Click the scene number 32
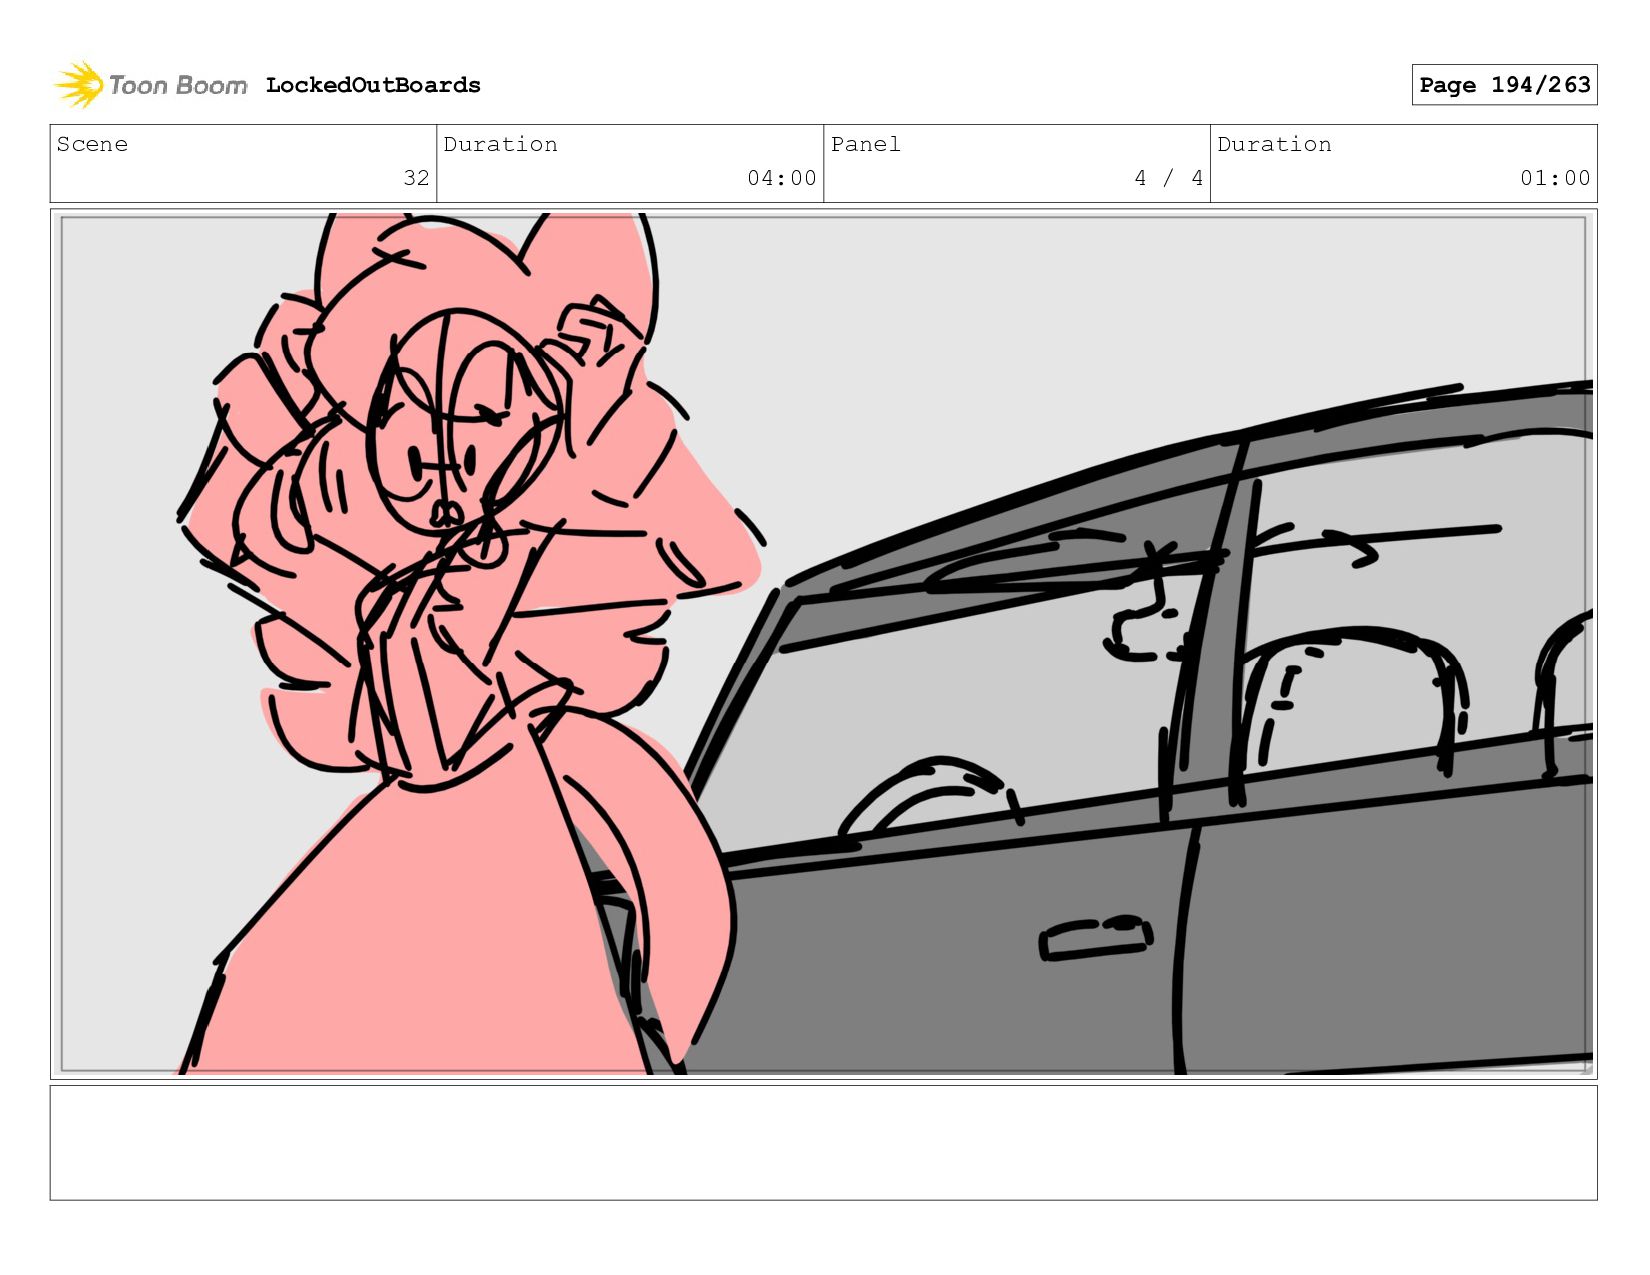 416,178
